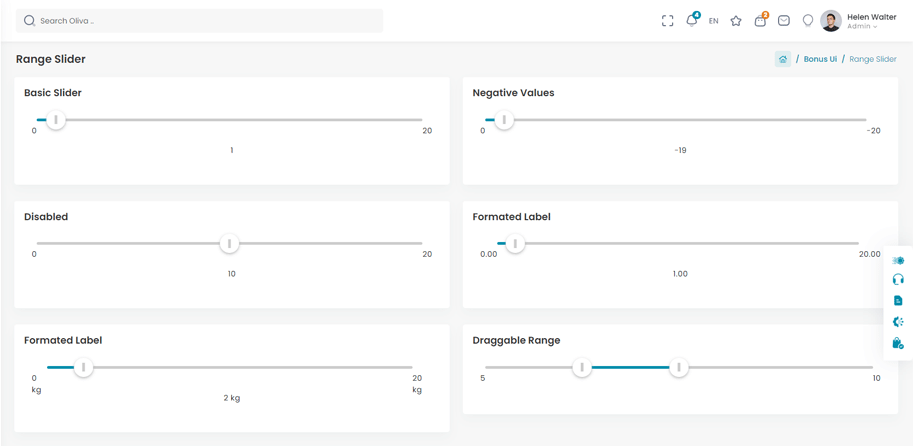Click the Range Slider breadcrumb link
The height and width of the screenshot is (446, 913).
pyautogui.click(x=872, y=59)
